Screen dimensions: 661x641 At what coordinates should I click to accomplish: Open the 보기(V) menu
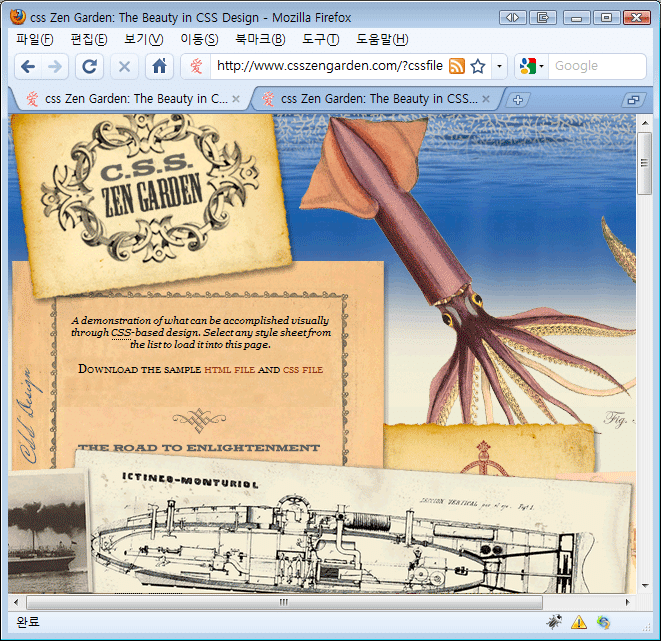point(143,39)
